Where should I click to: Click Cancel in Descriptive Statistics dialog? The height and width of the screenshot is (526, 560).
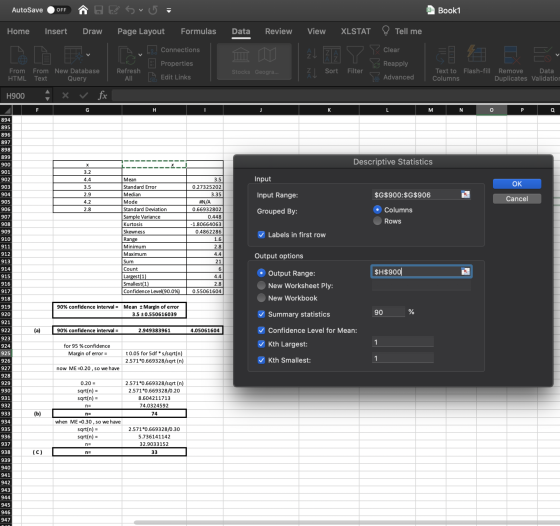pos(517,199)
